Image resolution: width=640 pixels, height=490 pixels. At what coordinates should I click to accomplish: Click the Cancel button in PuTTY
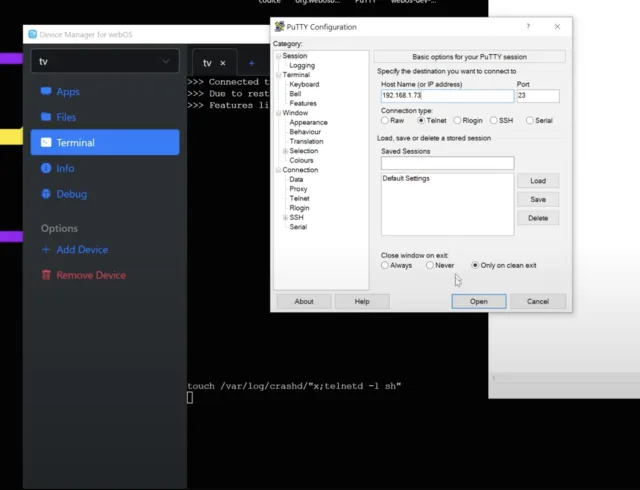(x=538, y=301)
